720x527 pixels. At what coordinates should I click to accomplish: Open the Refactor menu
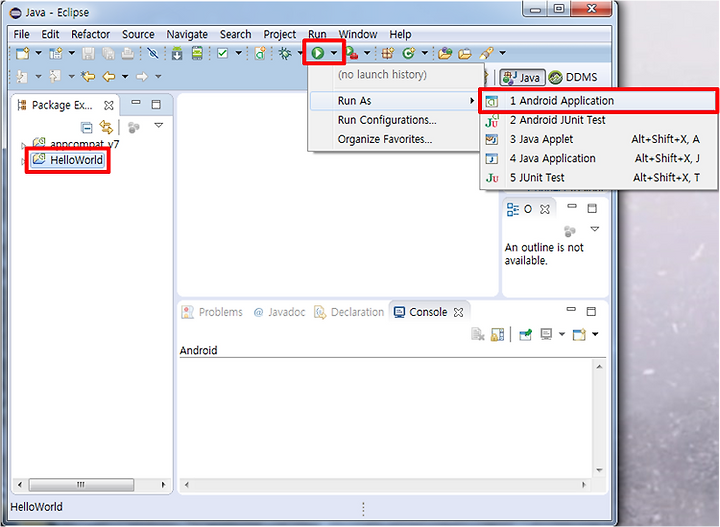pyautogui.click(x=90, y=34)
